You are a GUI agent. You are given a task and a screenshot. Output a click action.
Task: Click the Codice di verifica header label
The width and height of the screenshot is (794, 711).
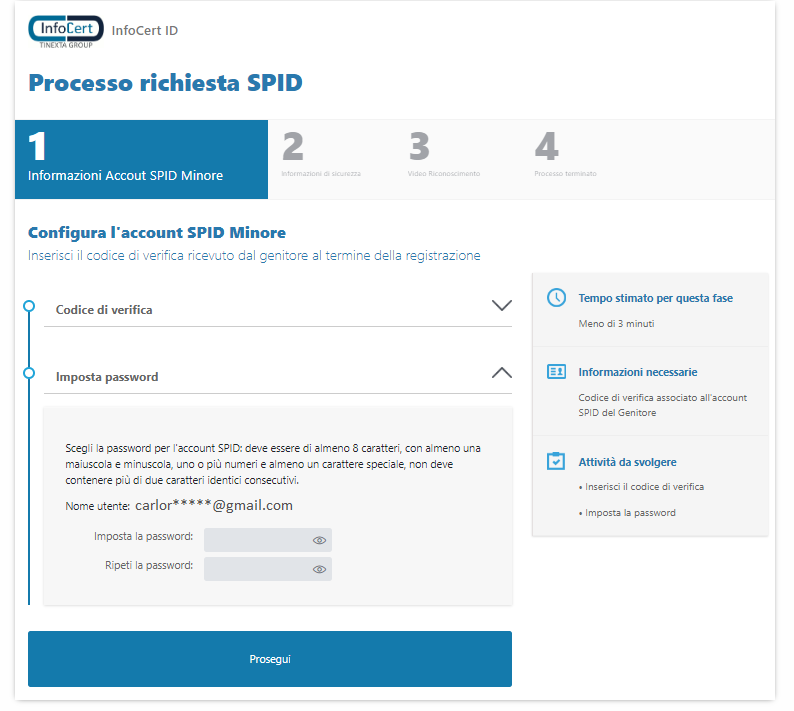click(104, 310)
